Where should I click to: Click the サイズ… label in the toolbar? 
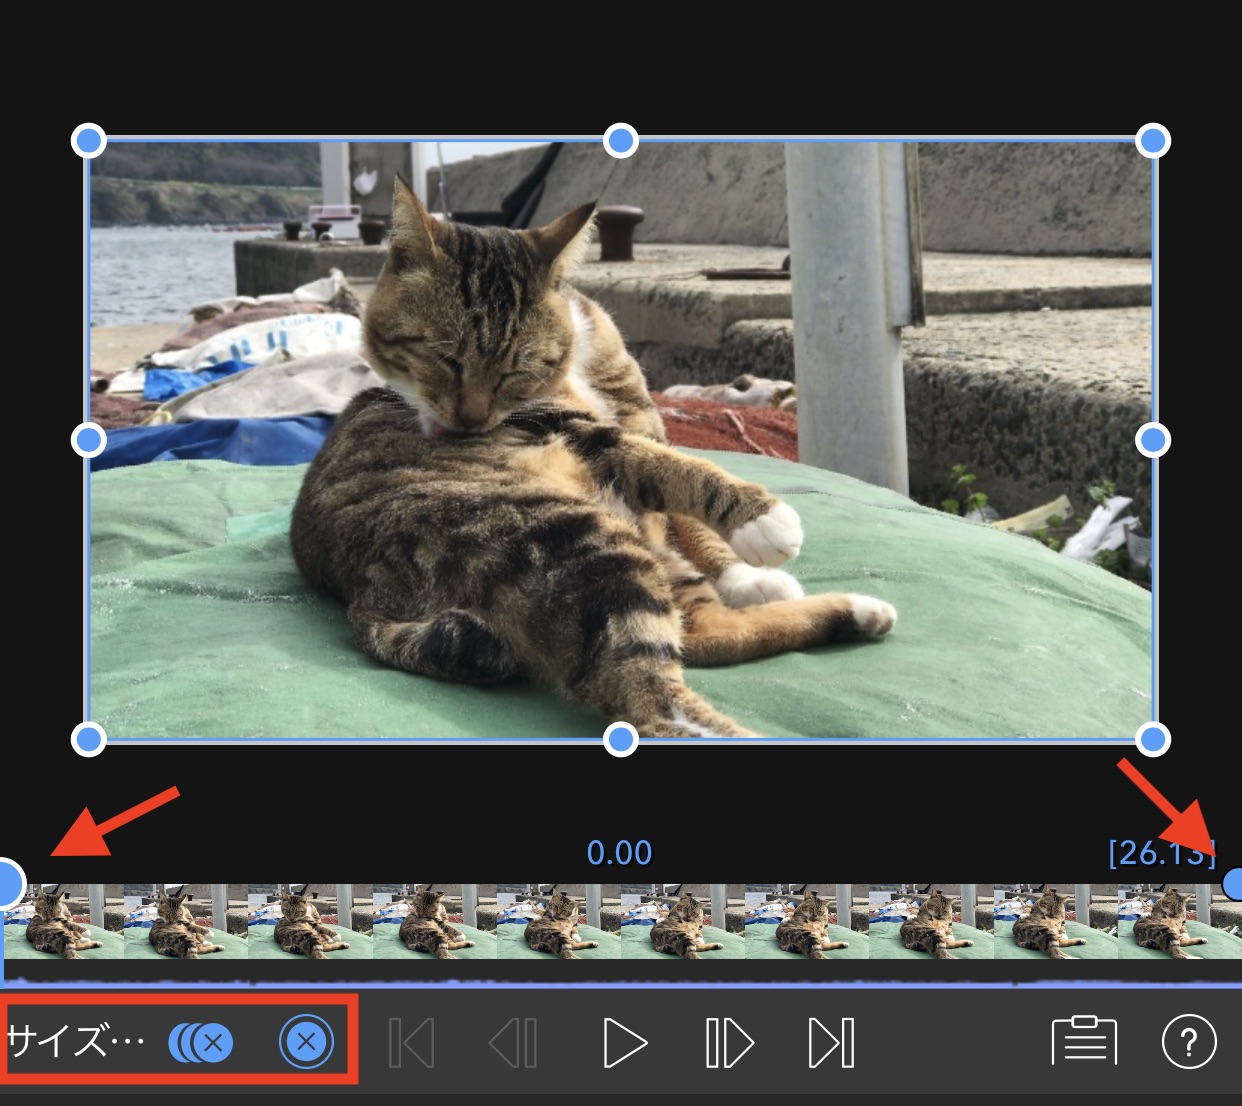[76, 1042]
